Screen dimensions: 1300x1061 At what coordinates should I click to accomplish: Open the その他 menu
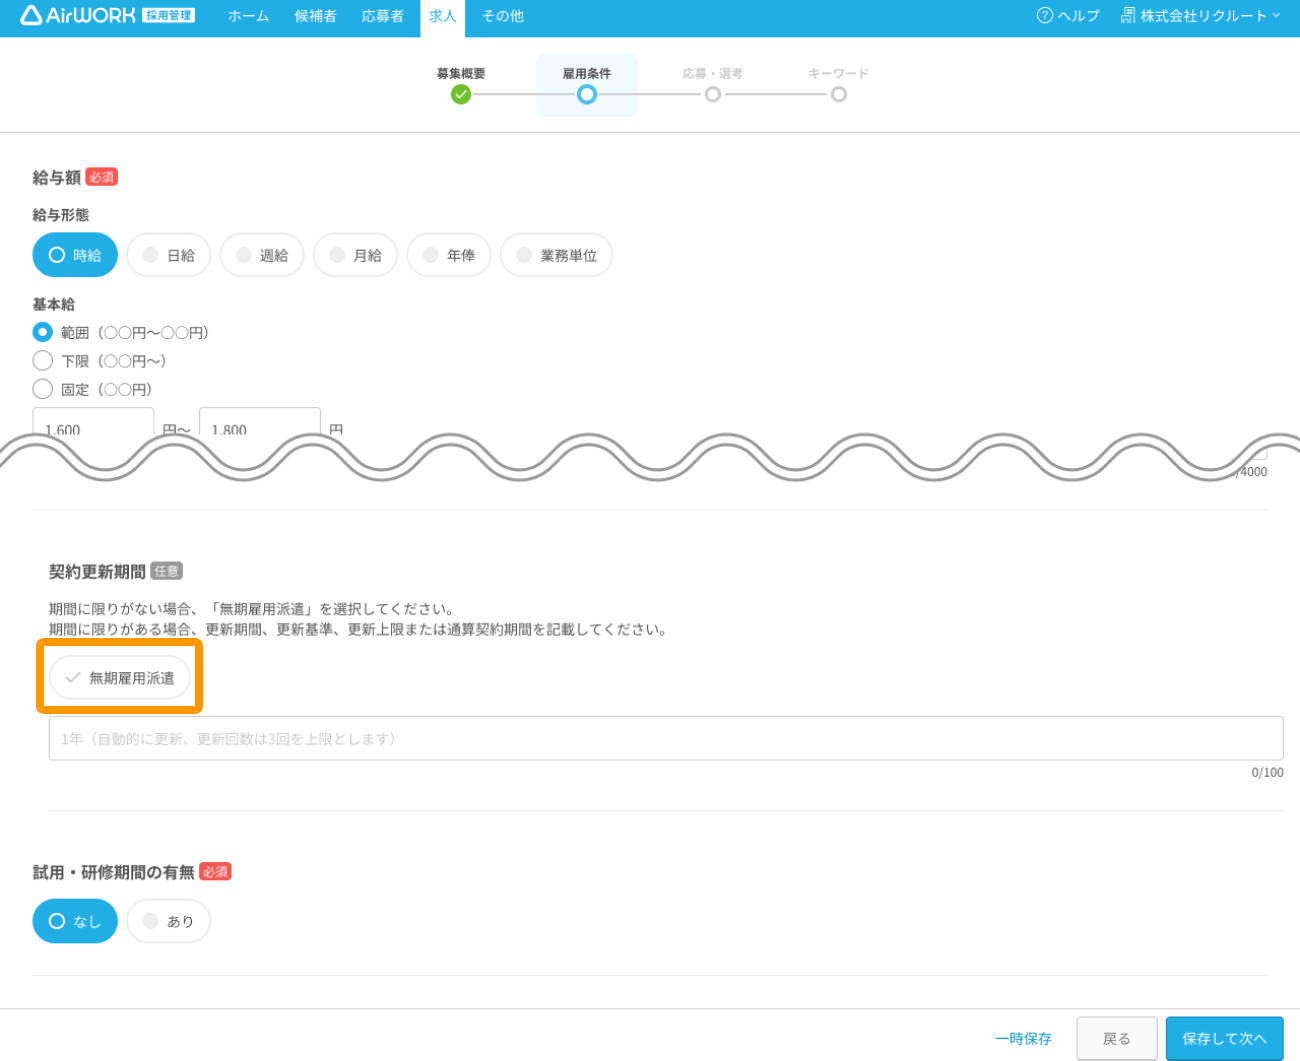(502, 16)
